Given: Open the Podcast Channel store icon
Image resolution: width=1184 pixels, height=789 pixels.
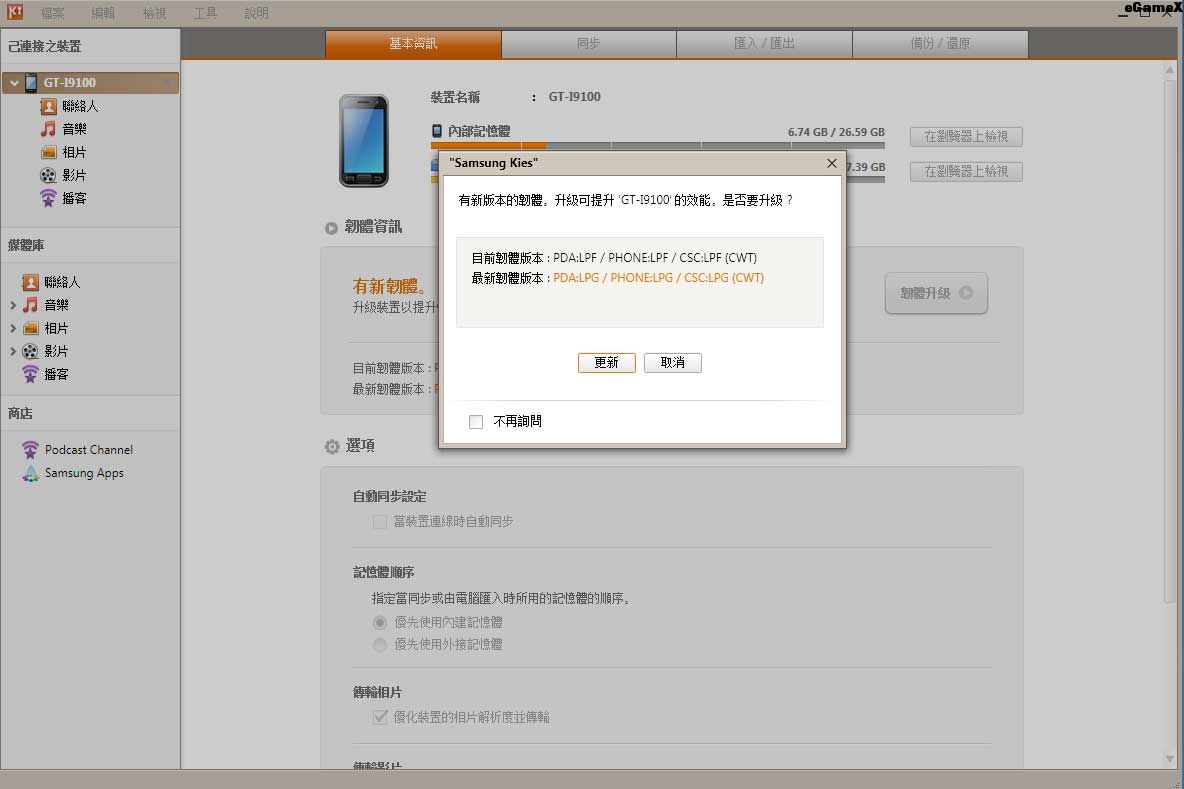Looking at the screenshot, I should [x=30, y=450].
